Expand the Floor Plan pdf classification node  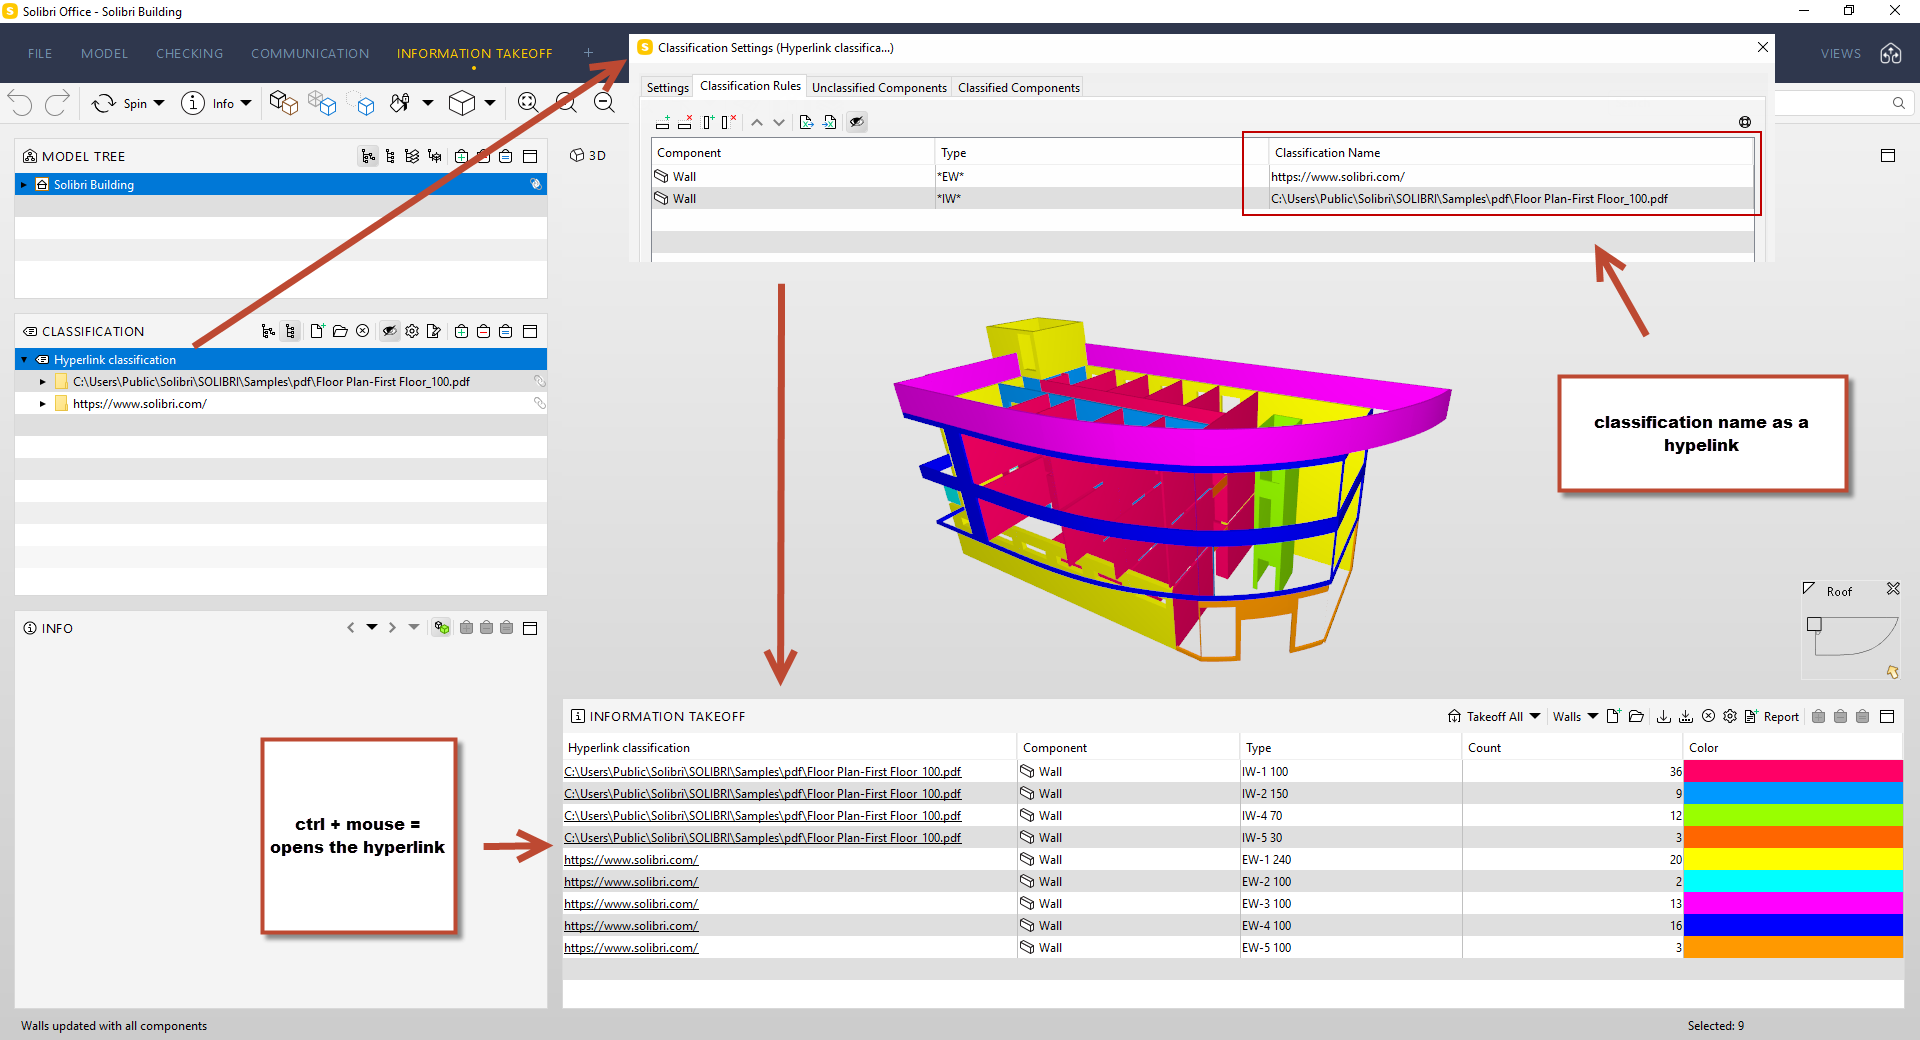coord(43,382)
